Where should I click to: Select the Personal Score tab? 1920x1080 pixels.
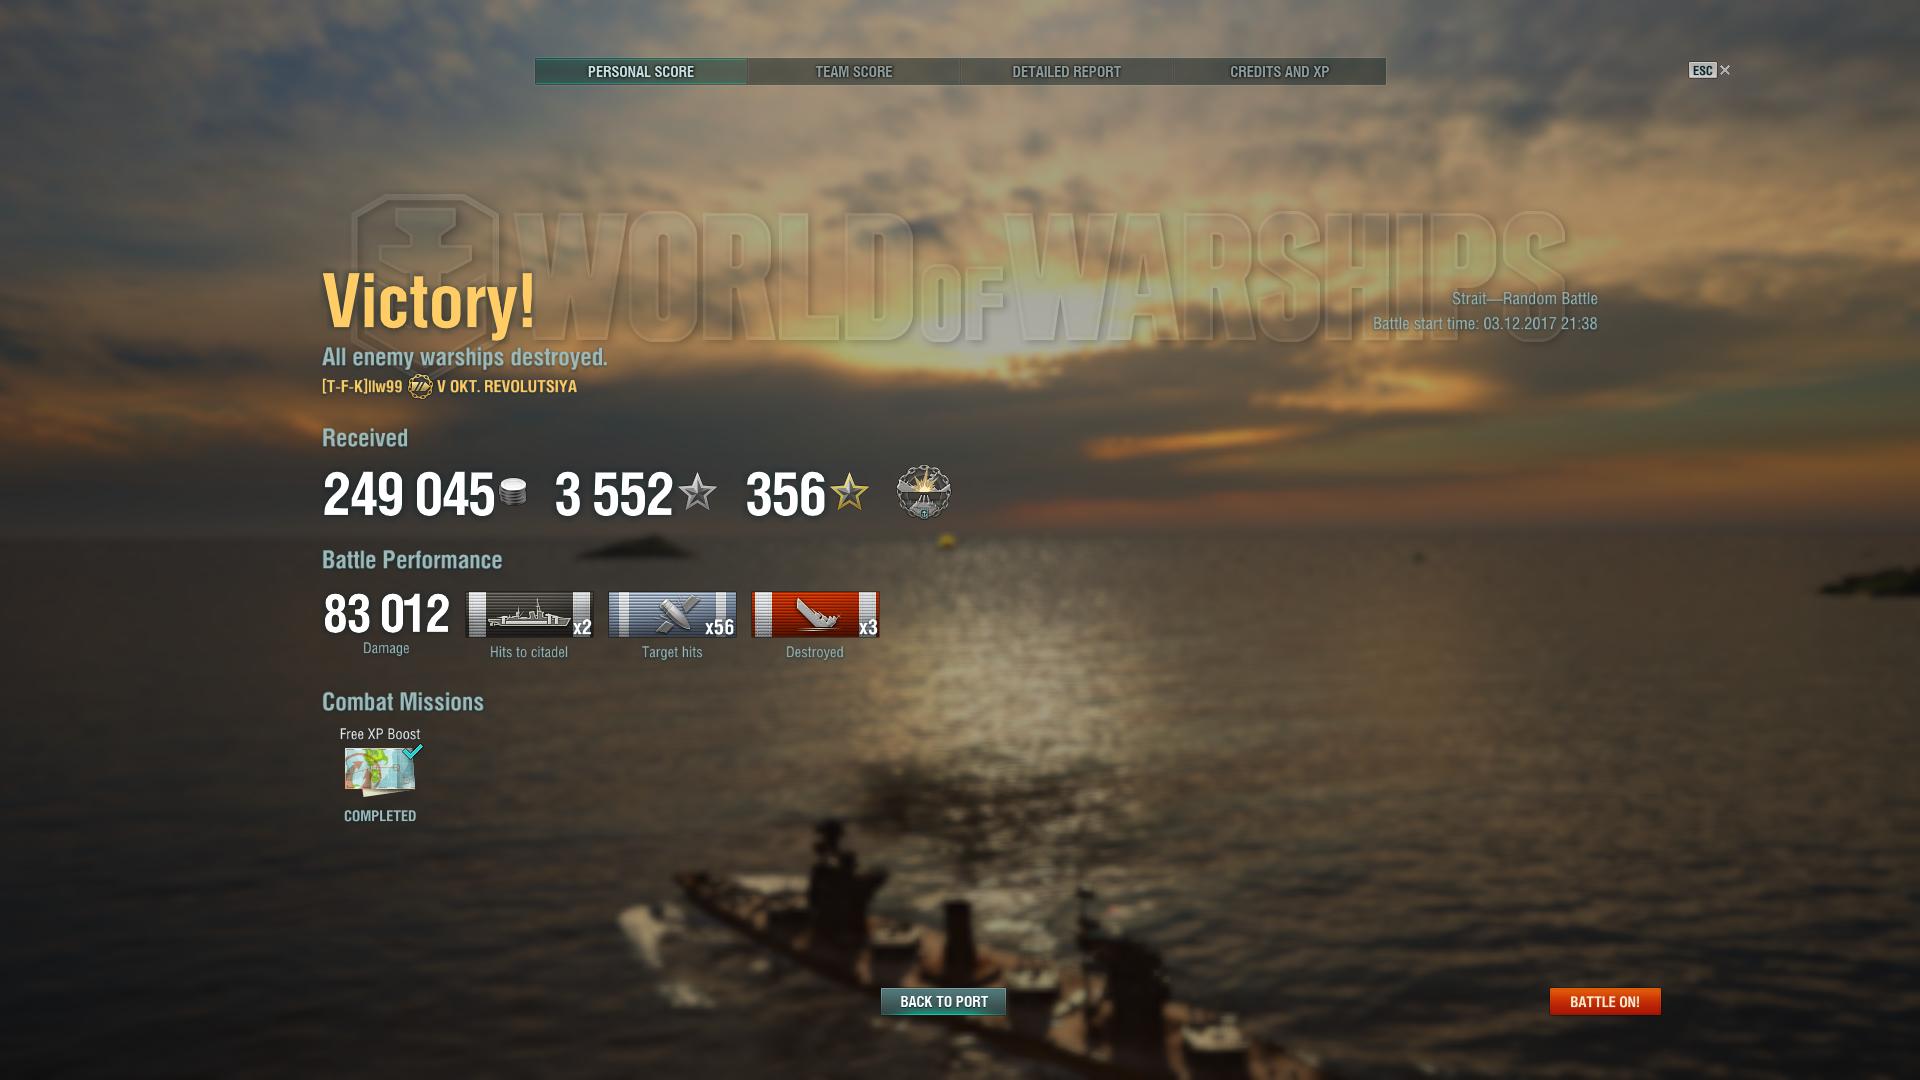click(640, 71)
